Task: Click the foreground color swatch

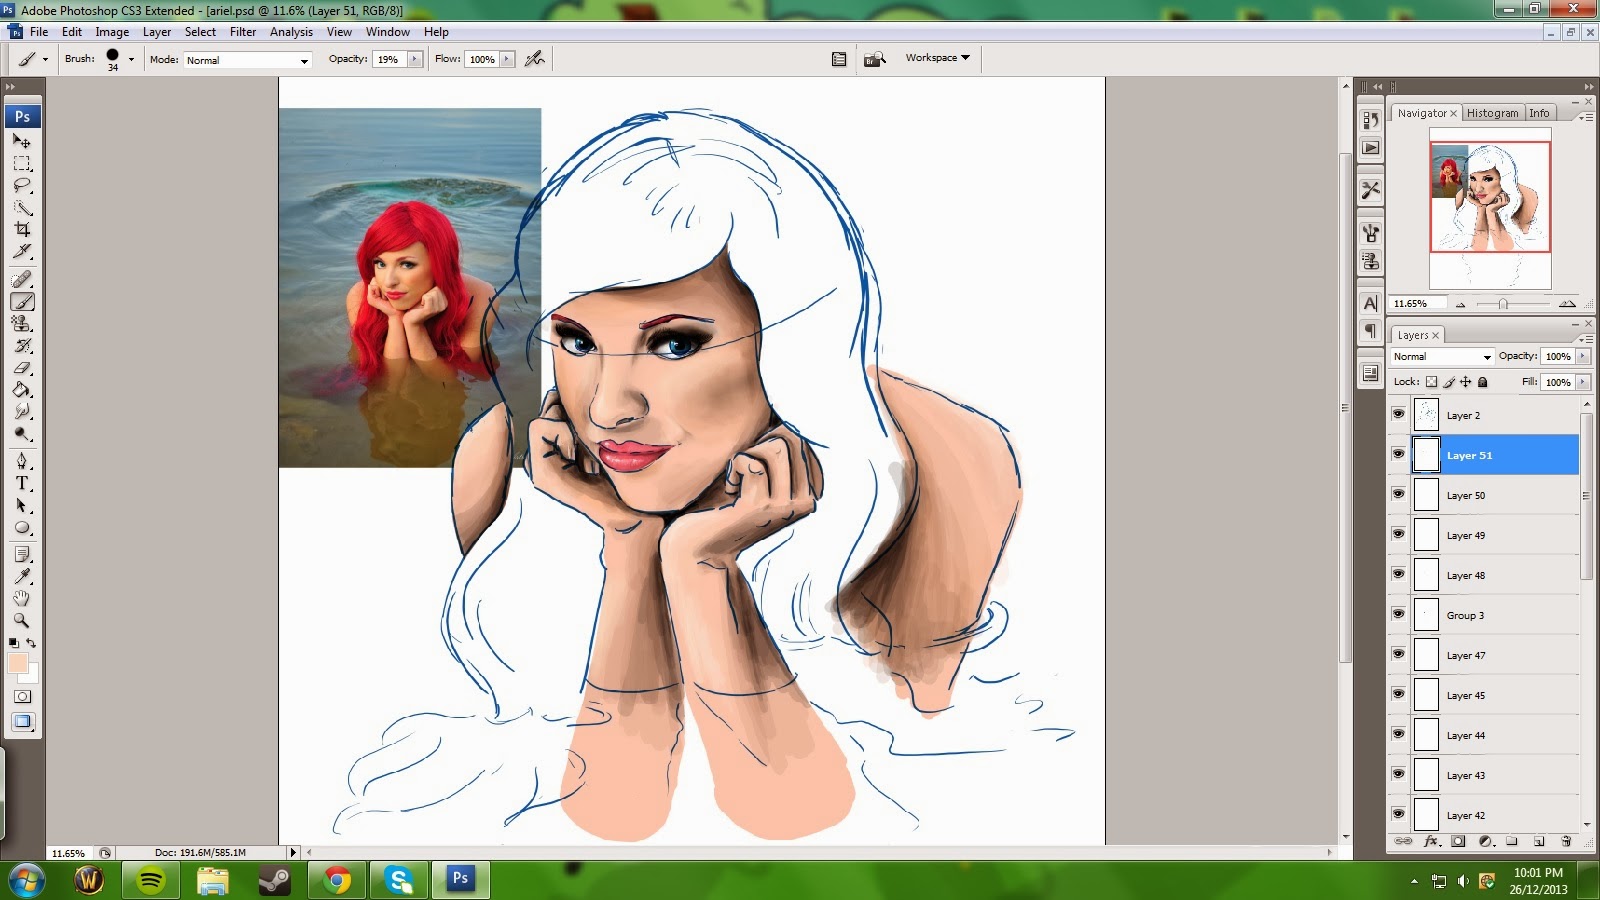Action: click(x=18, y=663)
